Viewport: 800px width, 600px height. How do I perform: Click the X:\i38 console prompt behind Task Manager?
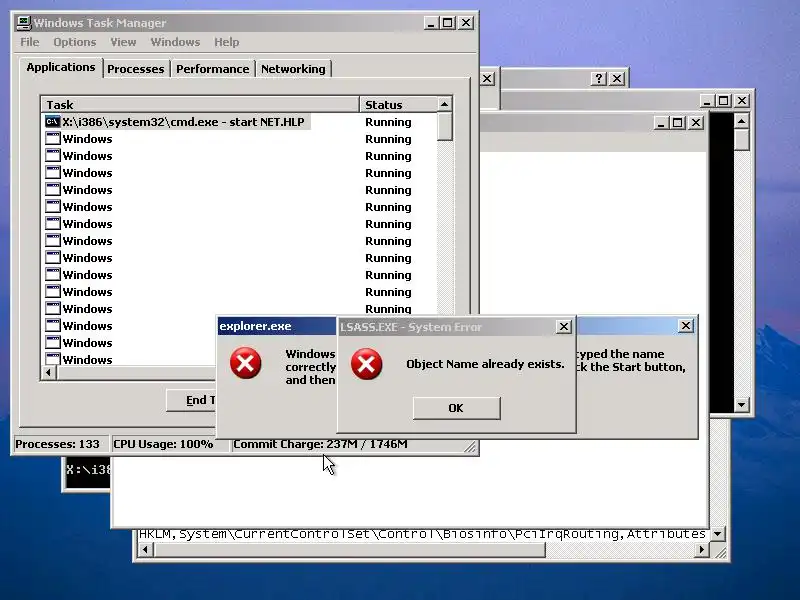click(x=88, y=470)
